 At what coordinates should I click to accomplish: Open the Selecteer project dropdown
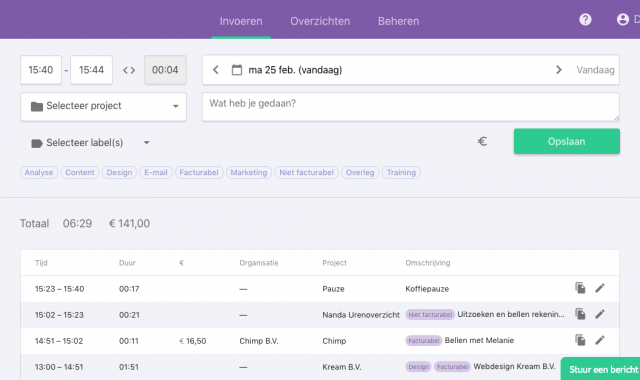(x=103, y=107)
